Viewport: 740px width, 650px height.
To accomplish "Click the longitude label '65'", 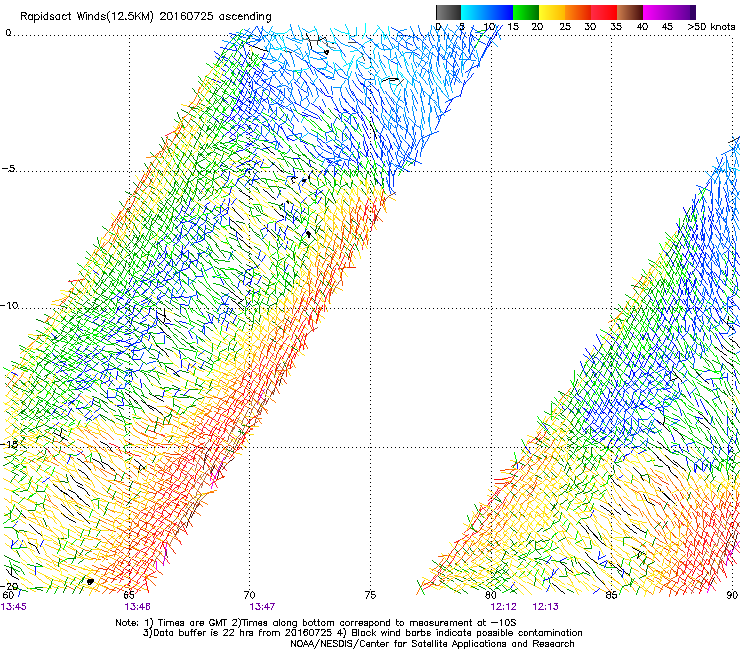I will click(x=129, y=595).
